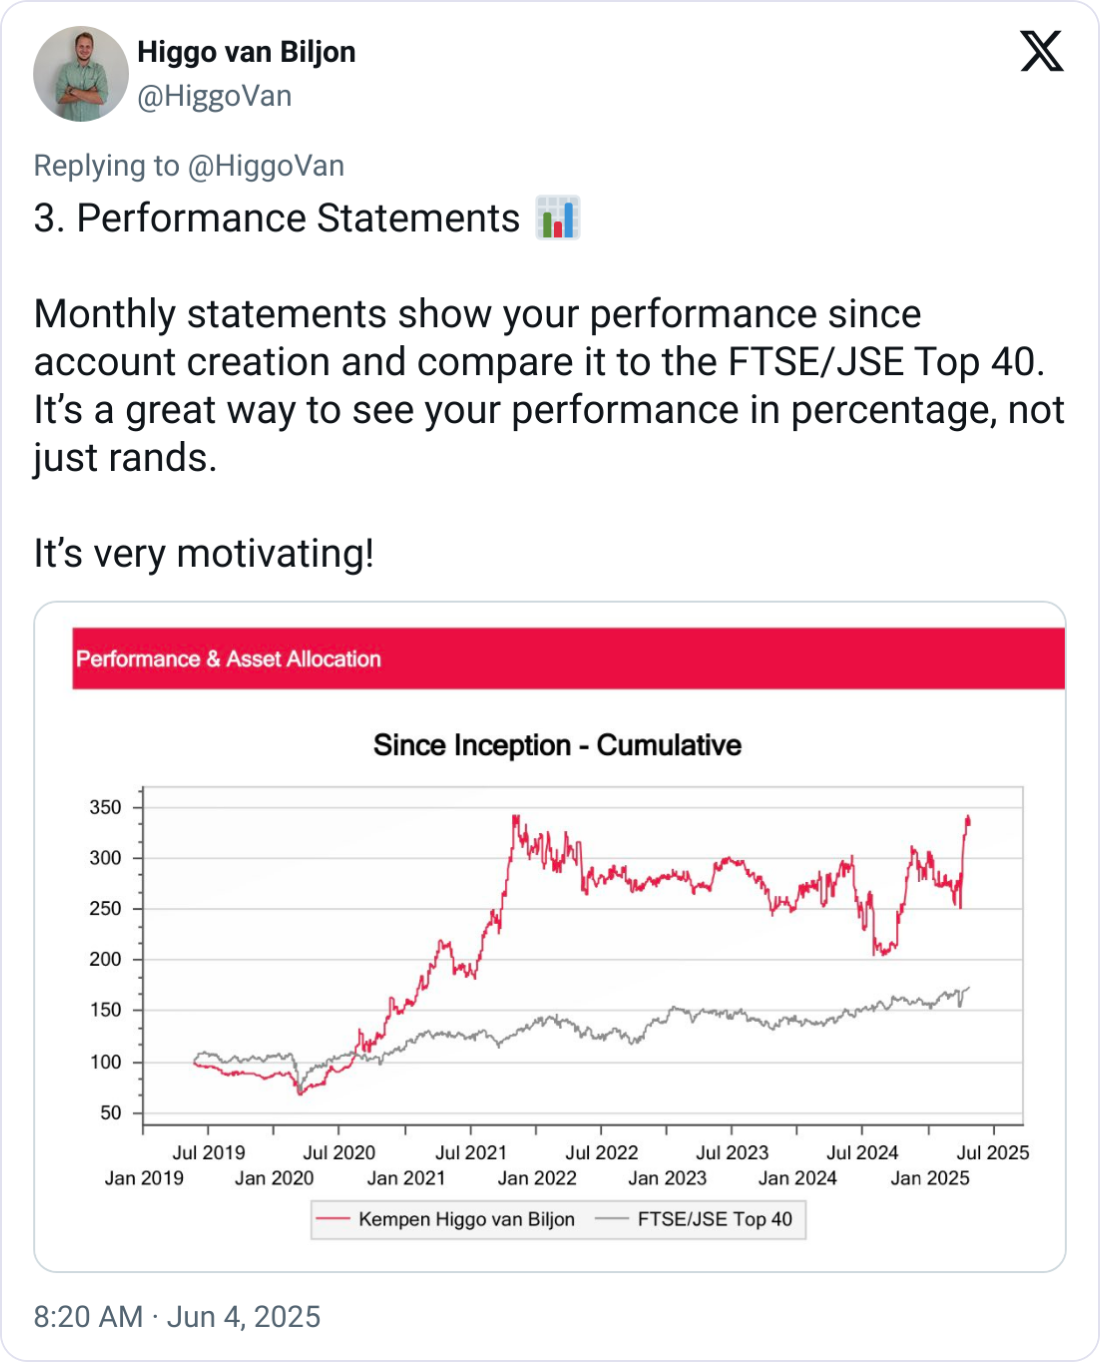Click the X logo icon

pyautogui.click(x=1041, y=50)
